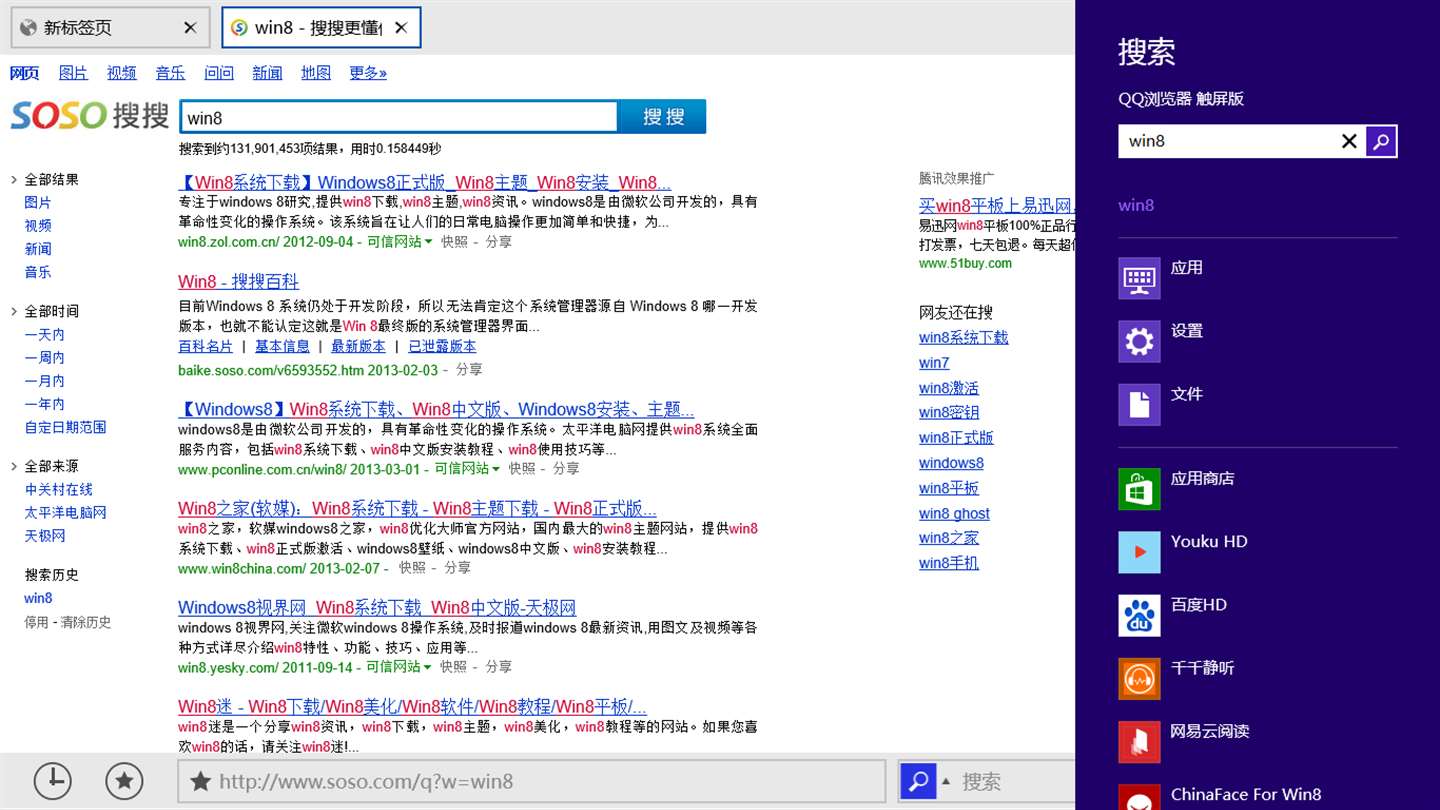This screenshot has width=1440, height=810.
Task: Focus the SOSO search box containing win8
Action: pos(399,117)
